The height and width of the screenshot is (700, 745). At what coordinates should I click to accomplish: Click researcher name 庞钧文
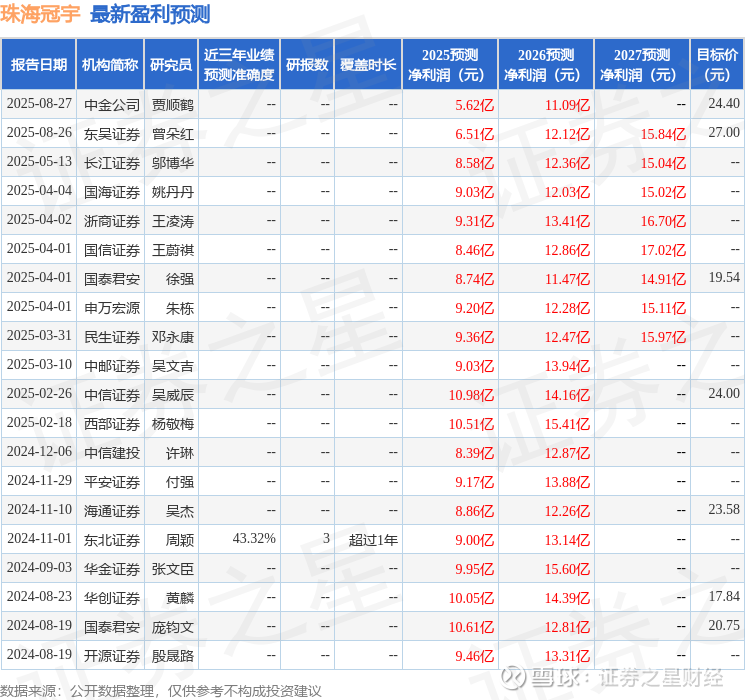click(x=173, y=627)
